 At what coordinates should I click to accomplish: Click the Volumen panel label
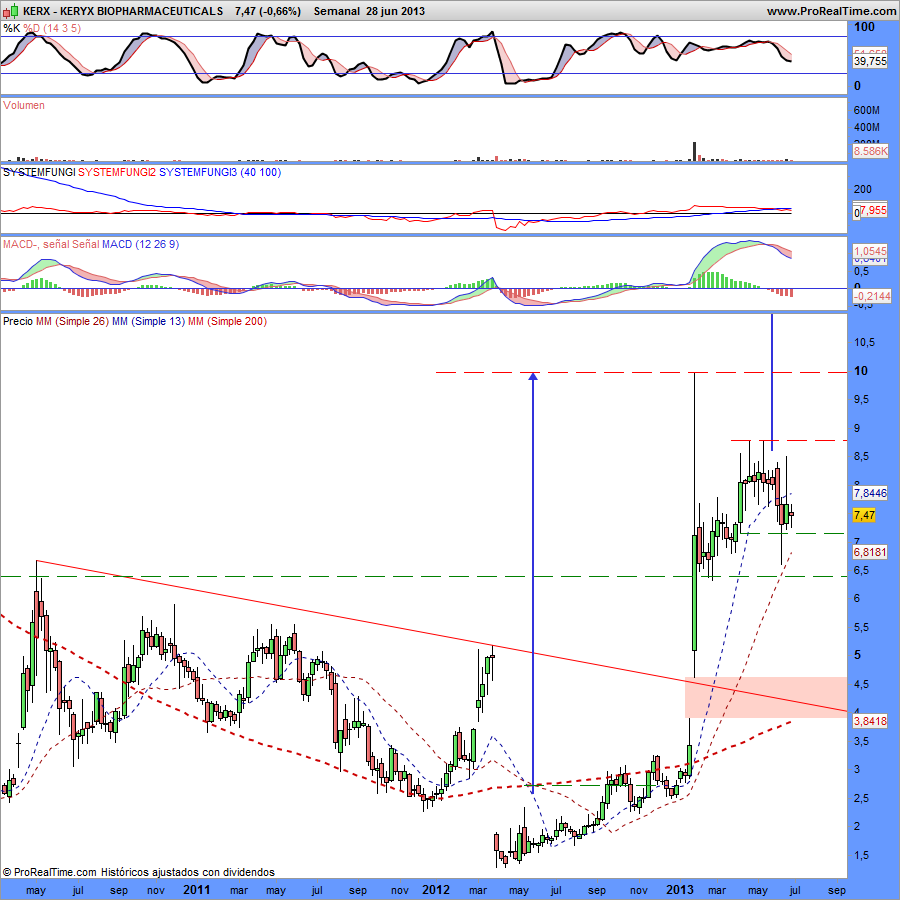24,105
